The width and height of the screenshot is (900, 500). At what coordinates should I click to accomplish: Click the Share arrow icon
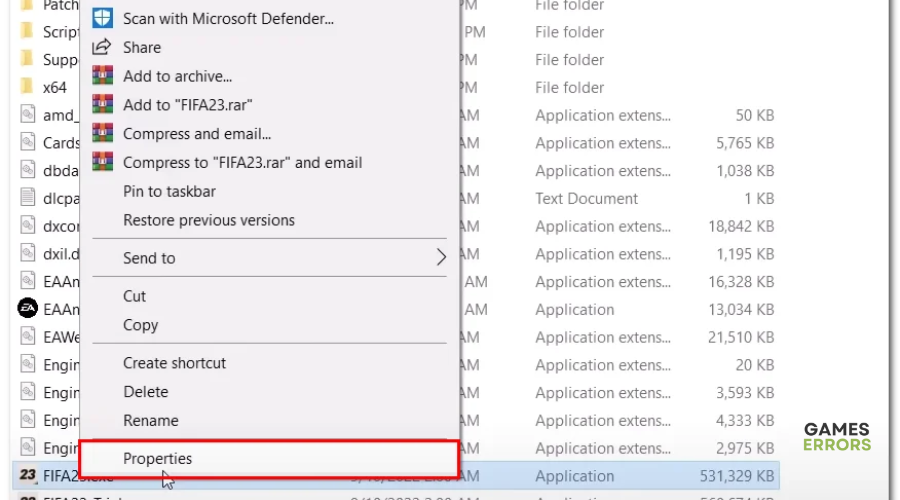coord(102,47)
